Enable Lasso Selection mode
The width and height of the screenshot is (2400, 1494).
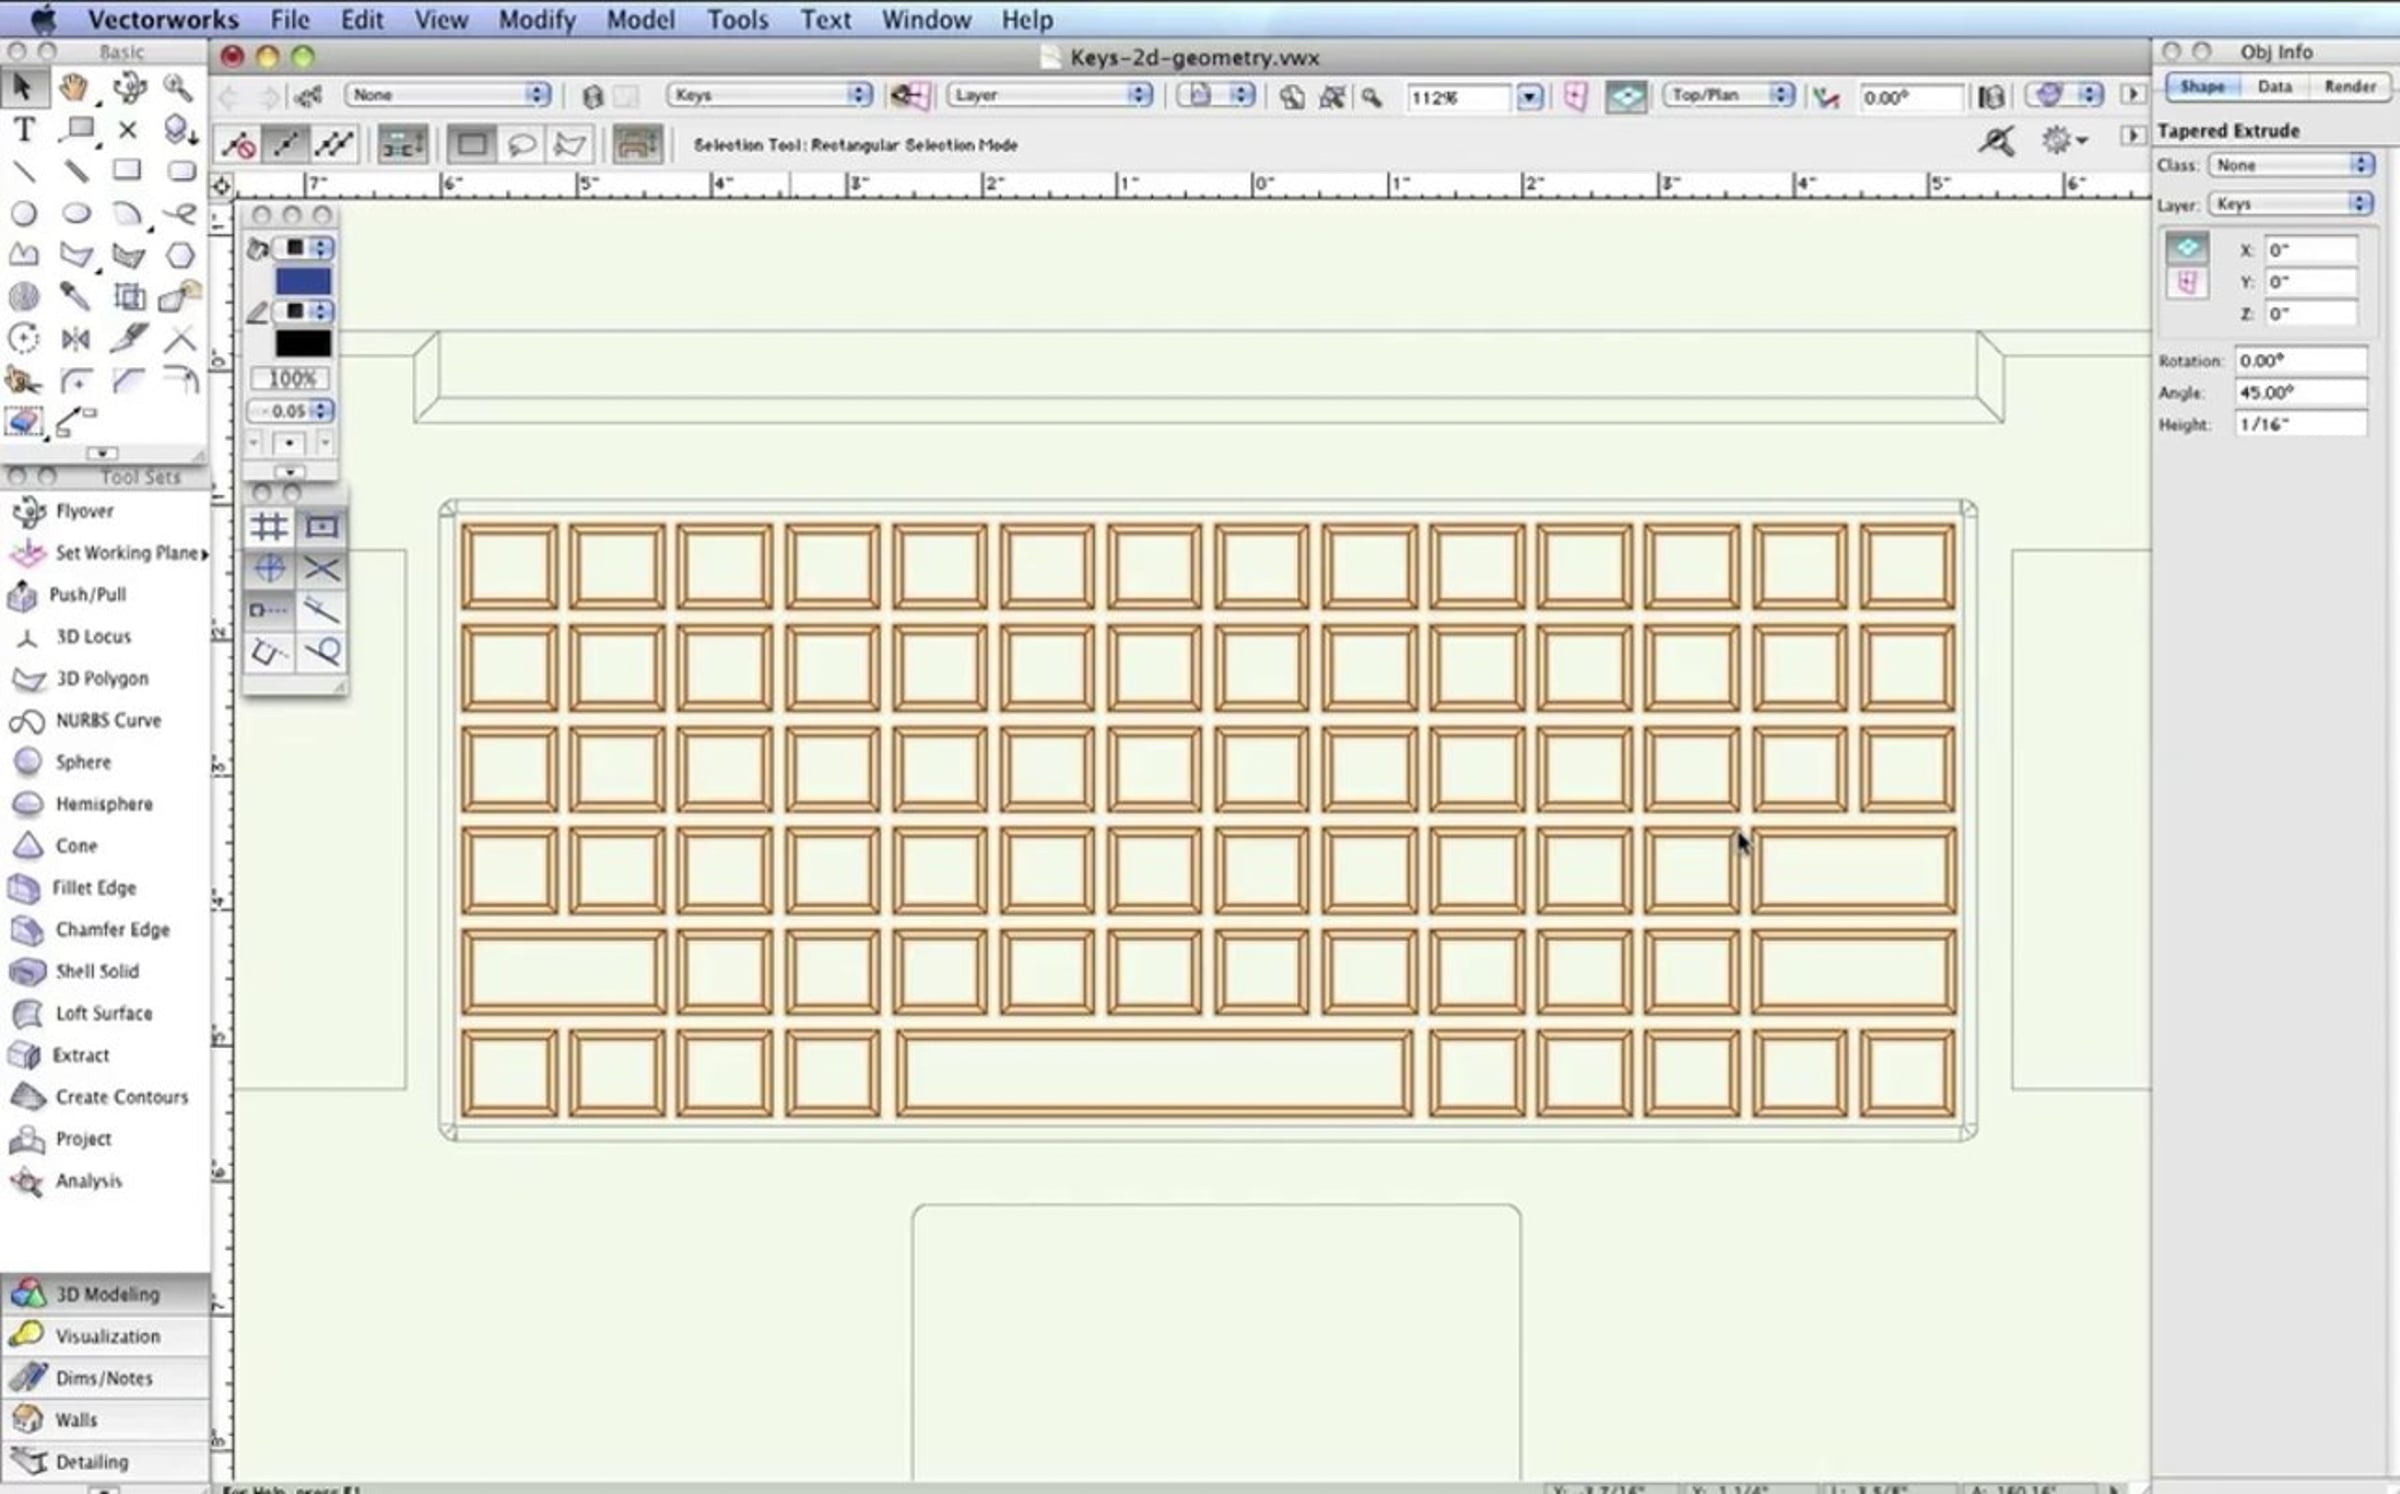pos(521,145)
